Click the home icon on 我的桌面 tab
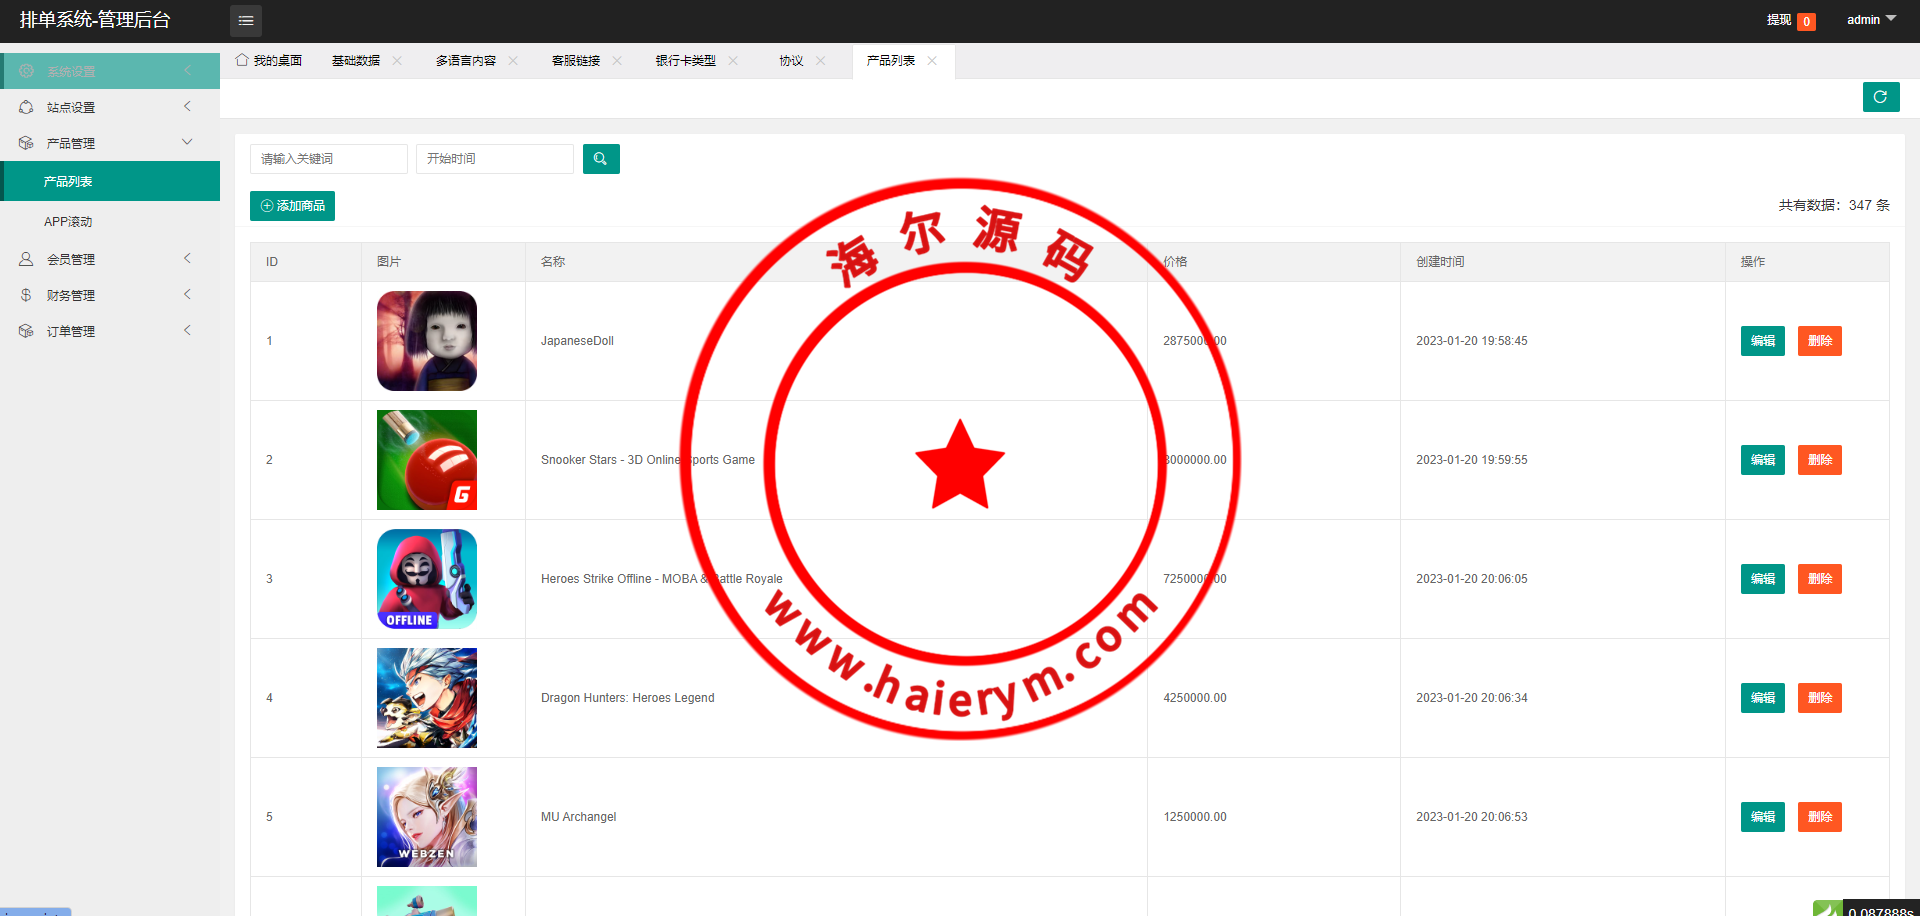Viewport: 1920px width, 916px height. tap(242, 60)
